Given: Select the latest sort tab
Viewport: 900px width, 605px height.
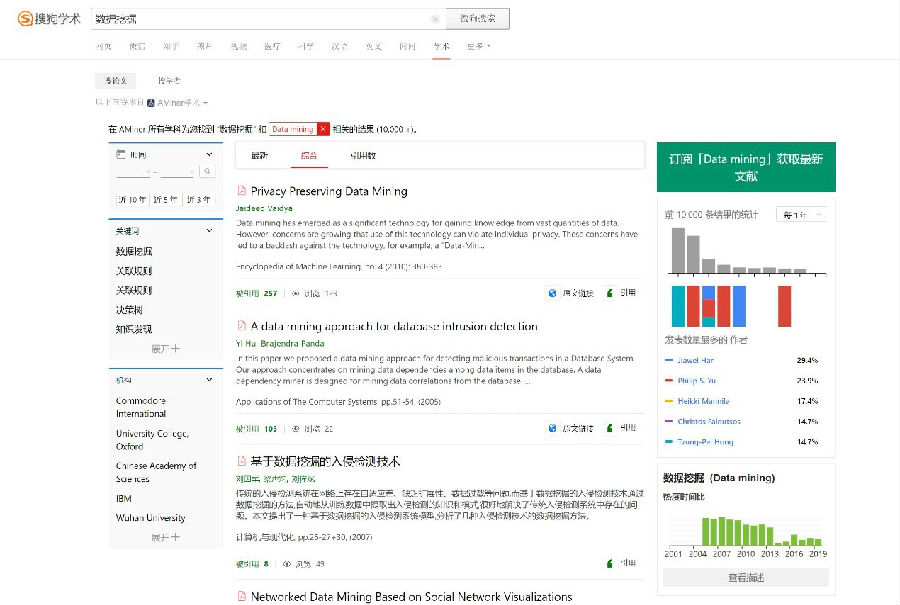Looking at the screenshot, I should point(259,156).
